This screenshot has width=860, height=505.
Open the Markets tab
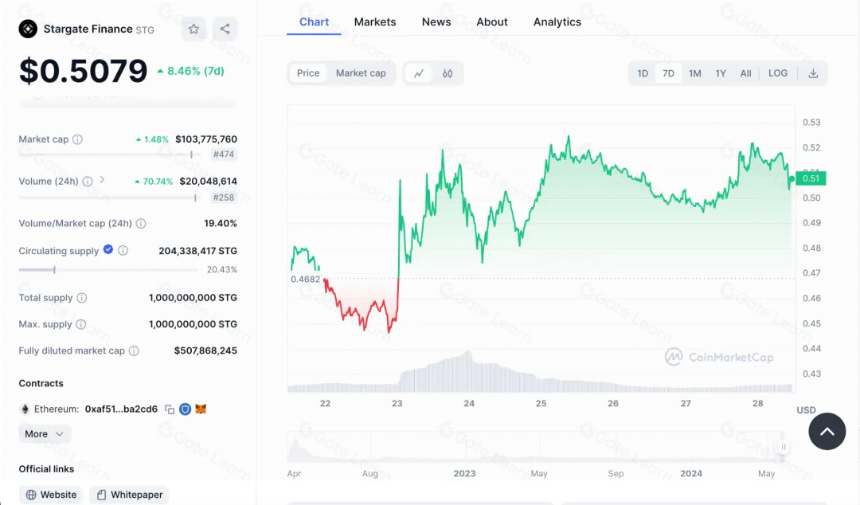(x=375, y=22)
